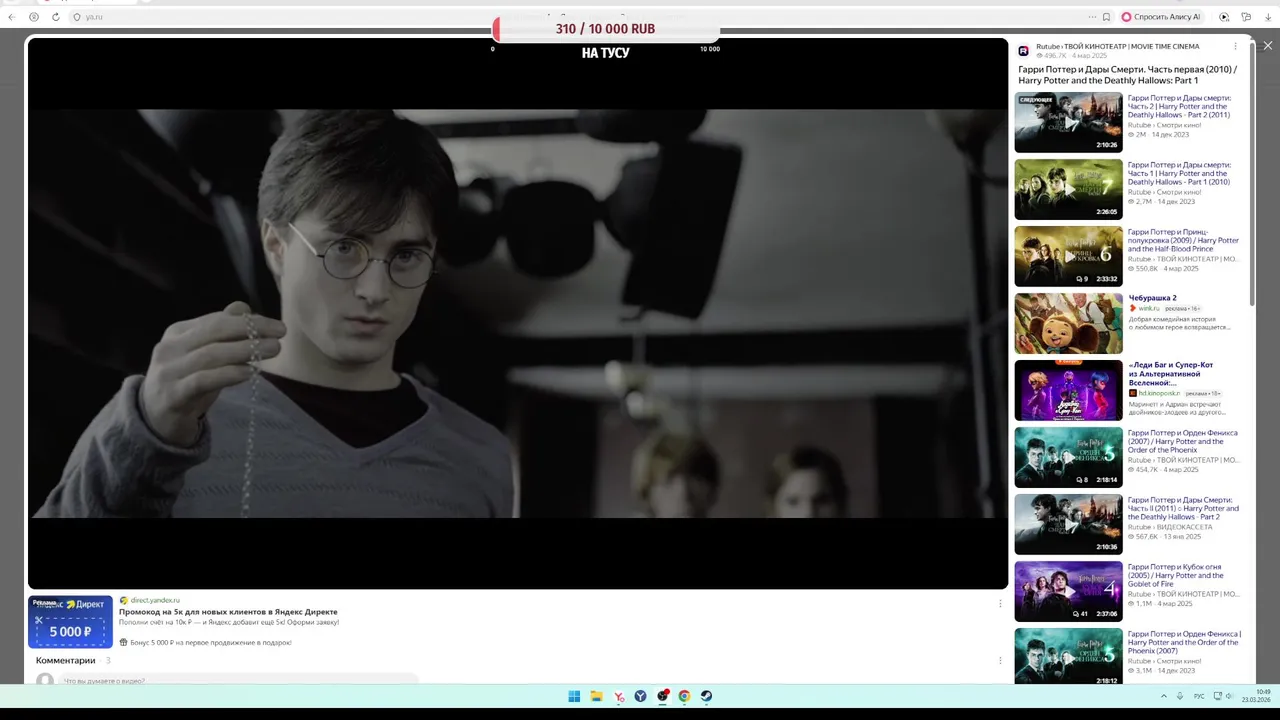Open Google Chrome from the taskbar
The height and width of the screenshot is (720, 1280).
click(x=684, y=696)
